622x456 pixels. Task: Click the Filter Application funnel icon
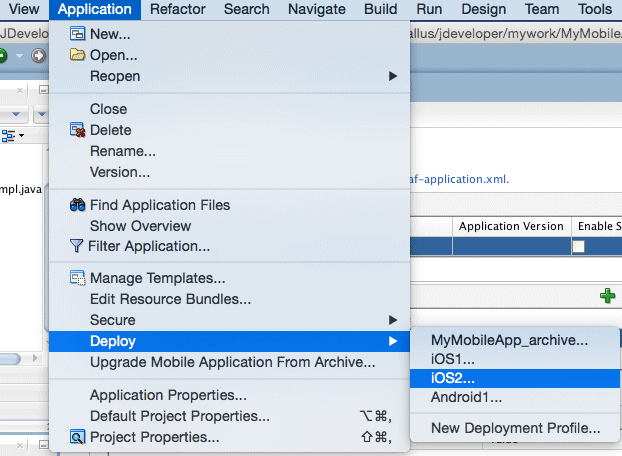coord(76,246)
